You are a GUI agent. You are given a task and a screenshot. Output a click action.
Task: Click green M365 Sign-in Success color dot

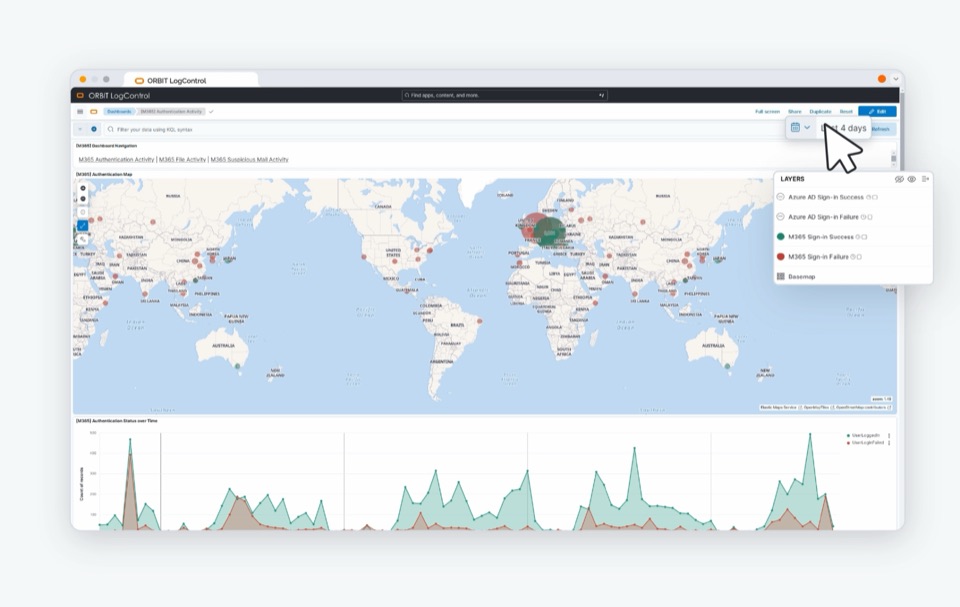point(781,236)
